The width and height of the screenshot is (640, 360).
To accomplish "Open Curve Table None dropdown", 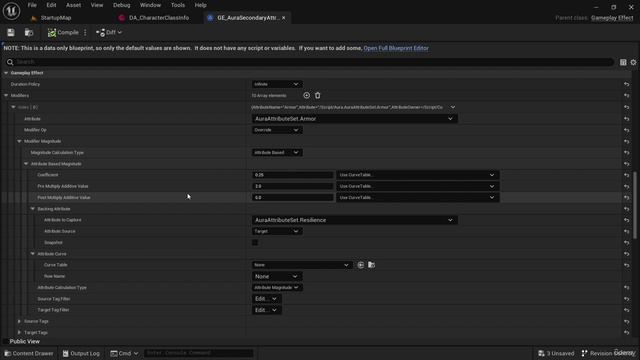I will (x=302, y=265).
